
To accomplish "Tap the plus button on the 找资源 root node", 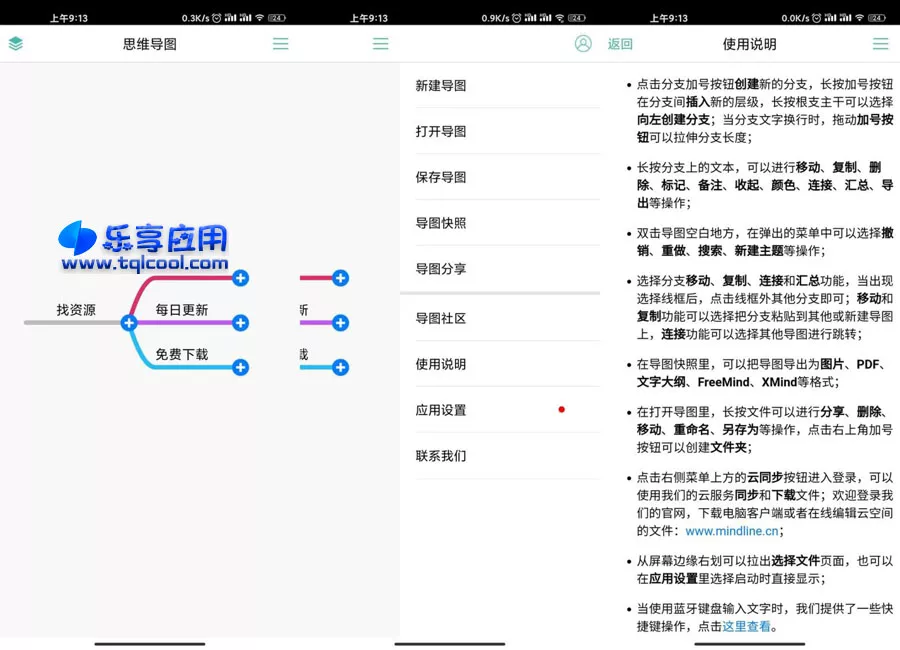I will [129, 323].
